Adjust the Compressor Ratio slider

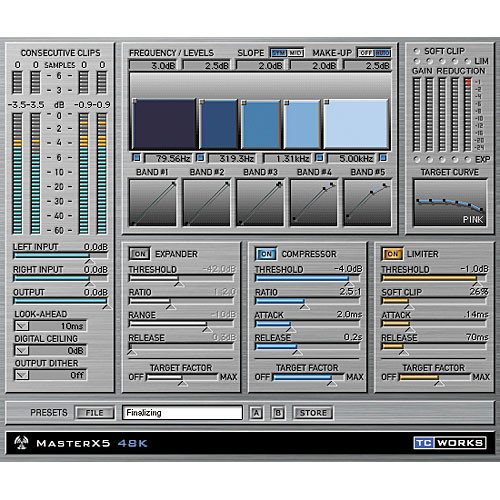(x=308, y=301)
